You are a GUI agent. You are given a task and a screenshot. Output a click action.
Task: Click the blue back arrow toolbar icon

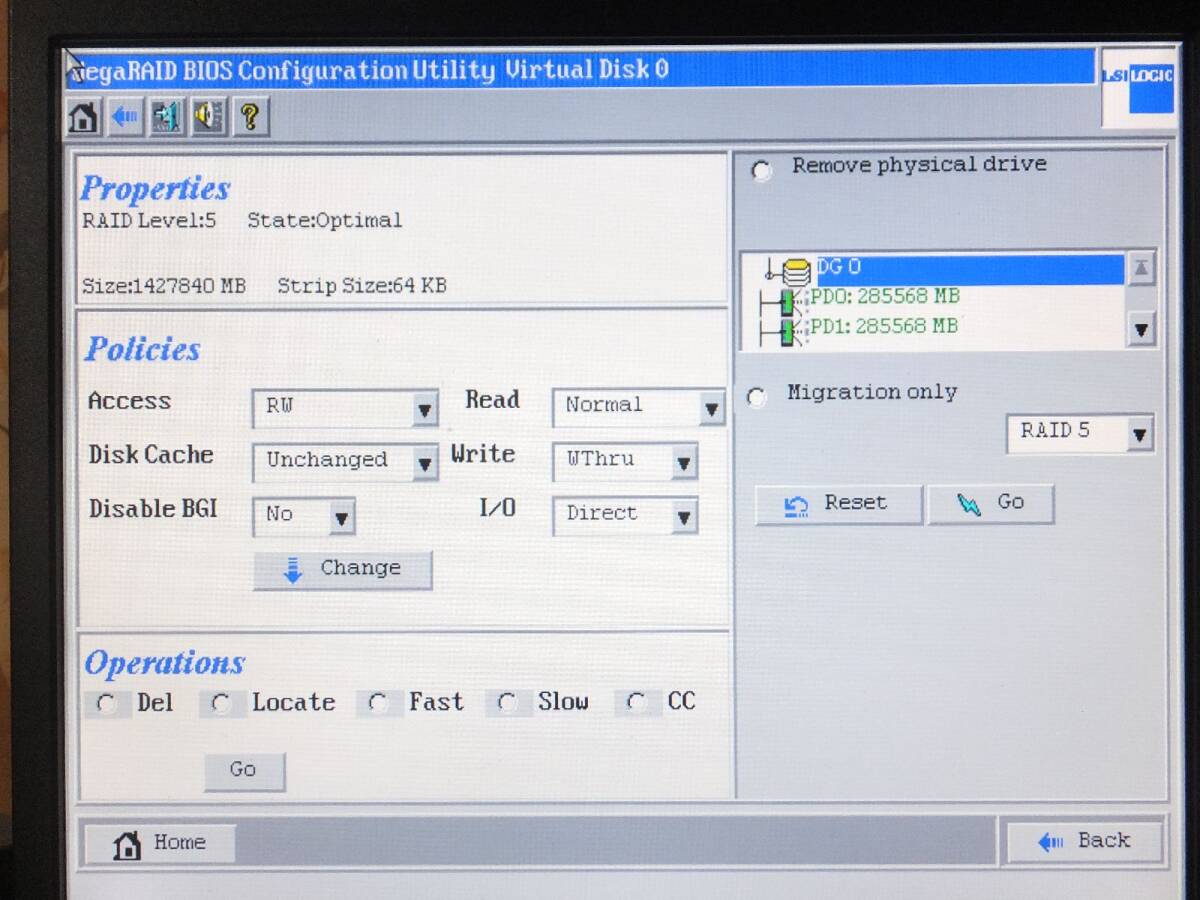(x=125, y=117)
